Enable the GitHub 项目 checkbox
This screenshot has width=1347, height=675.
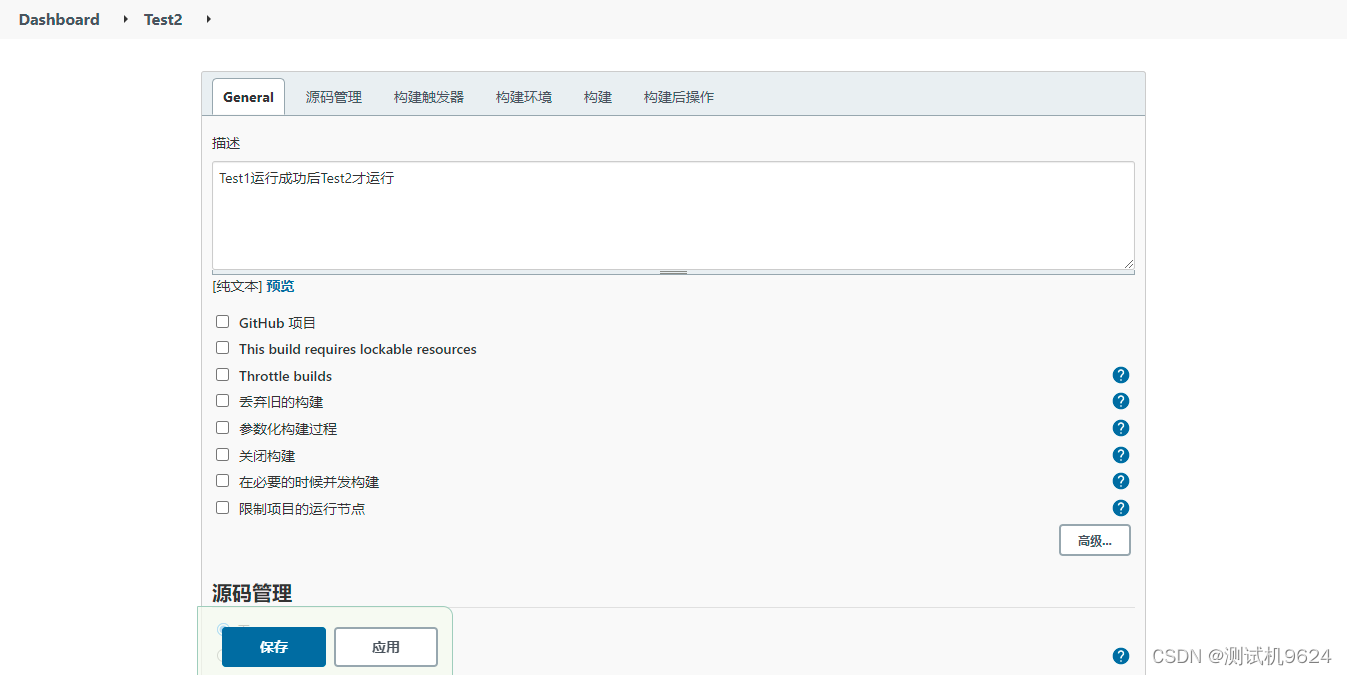tap(222, 322)
